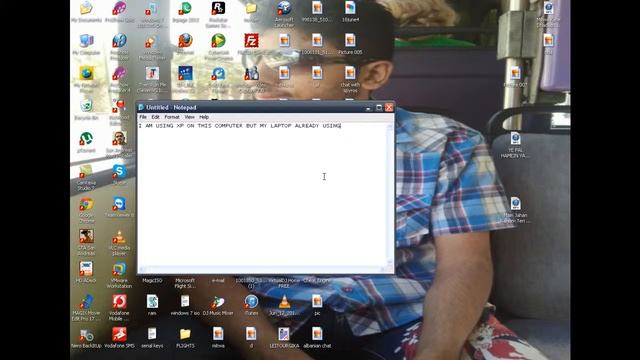Open Notepad's Help menu

tap(204, 117)
